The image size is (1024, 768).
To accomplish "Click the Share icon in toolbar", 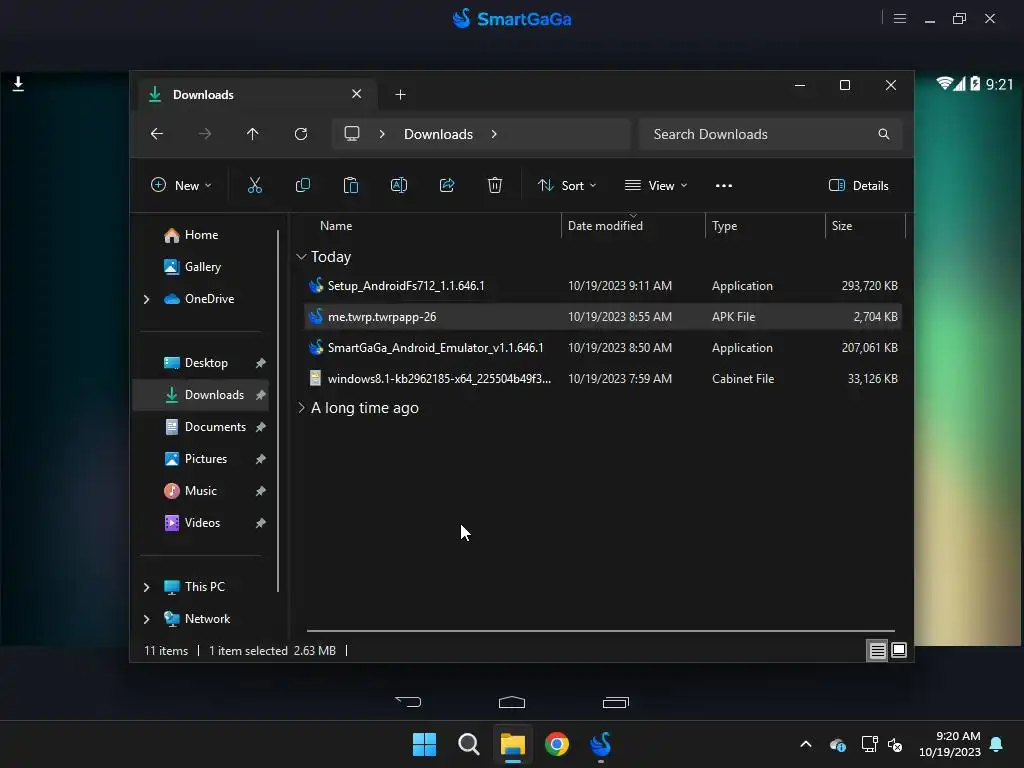I will 447,185.
